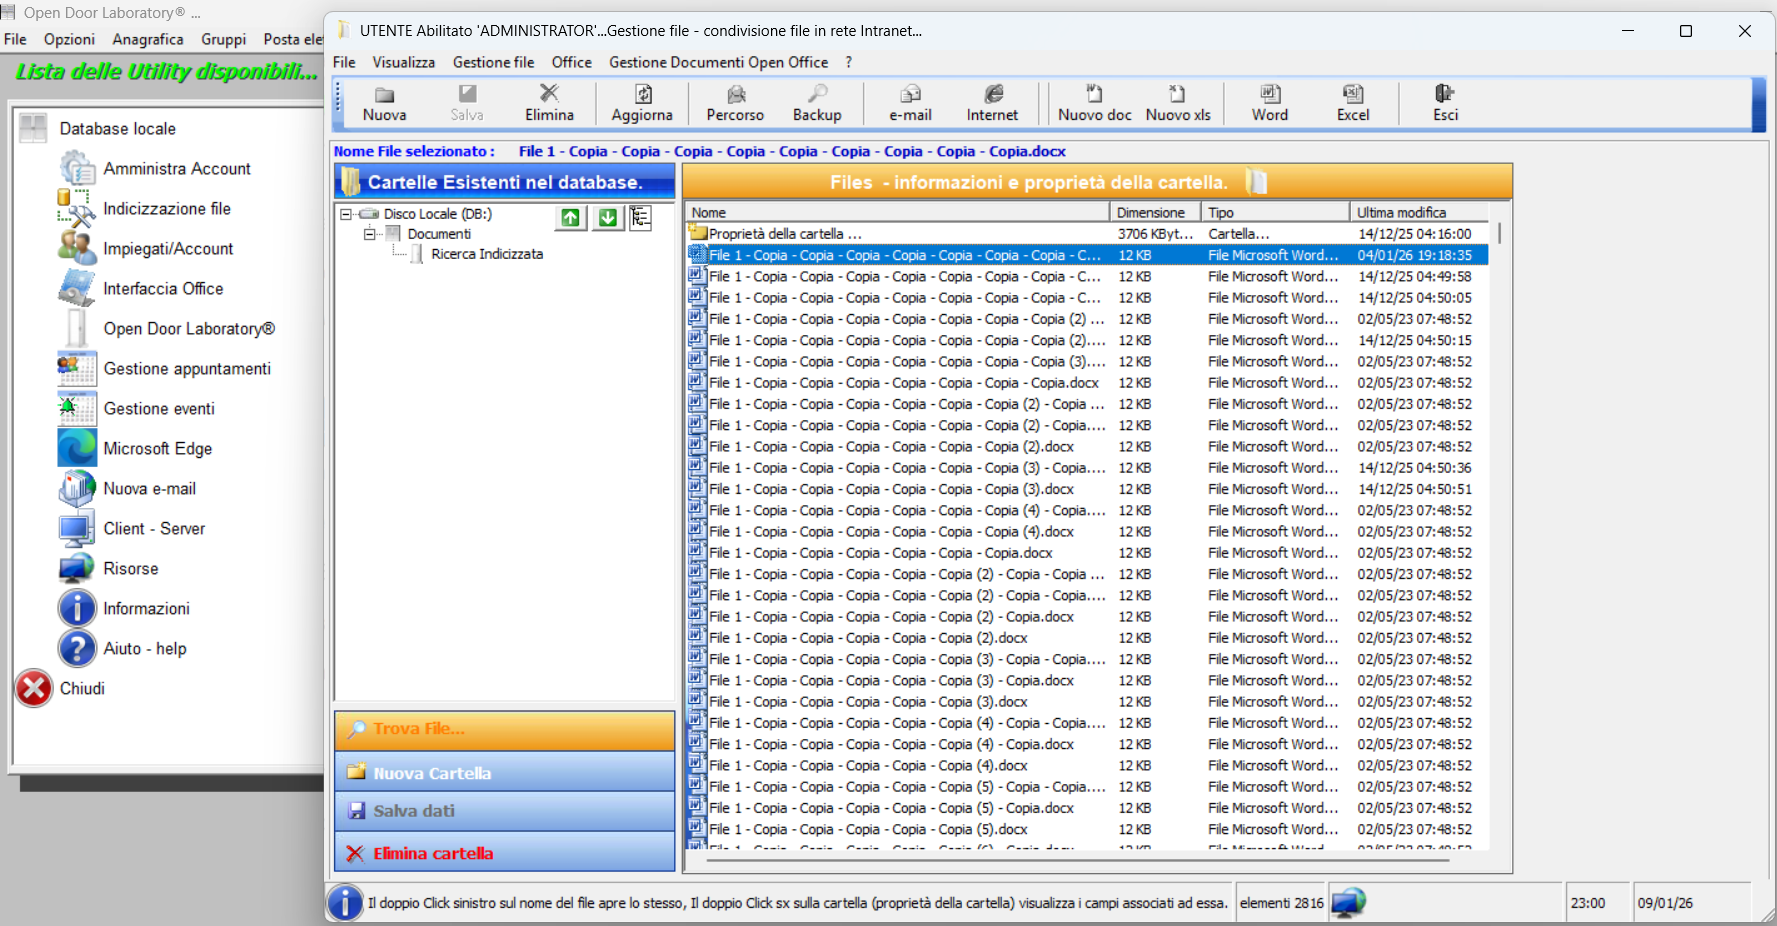
Task: Launch Excel from the toolbar
Action: [1352, 103]
